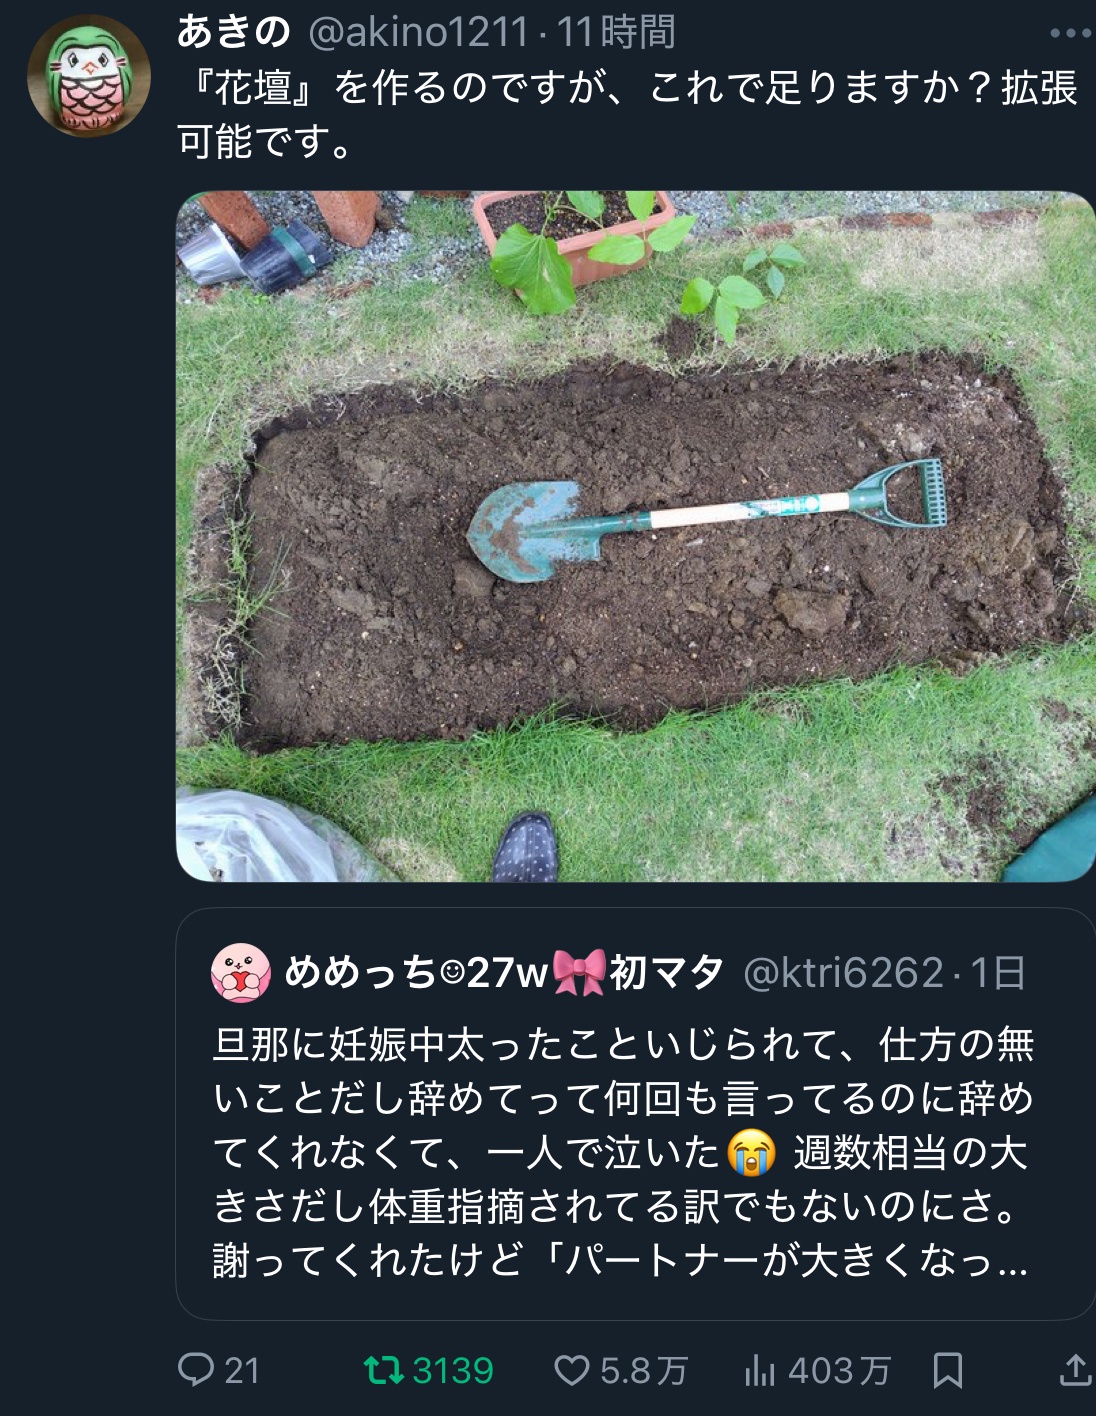Open the @akino1211 handle
Image resolution: width=1096 pixels, height=1416 pixels.
418,33
